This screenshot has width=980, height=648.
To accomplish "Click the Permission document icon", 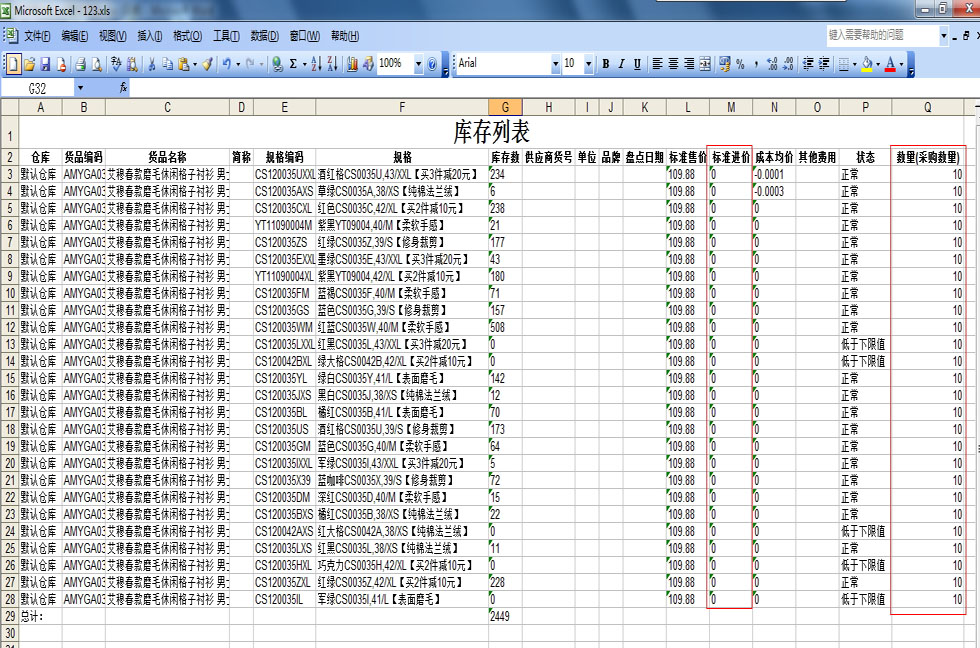I will [x=61, y=64].
